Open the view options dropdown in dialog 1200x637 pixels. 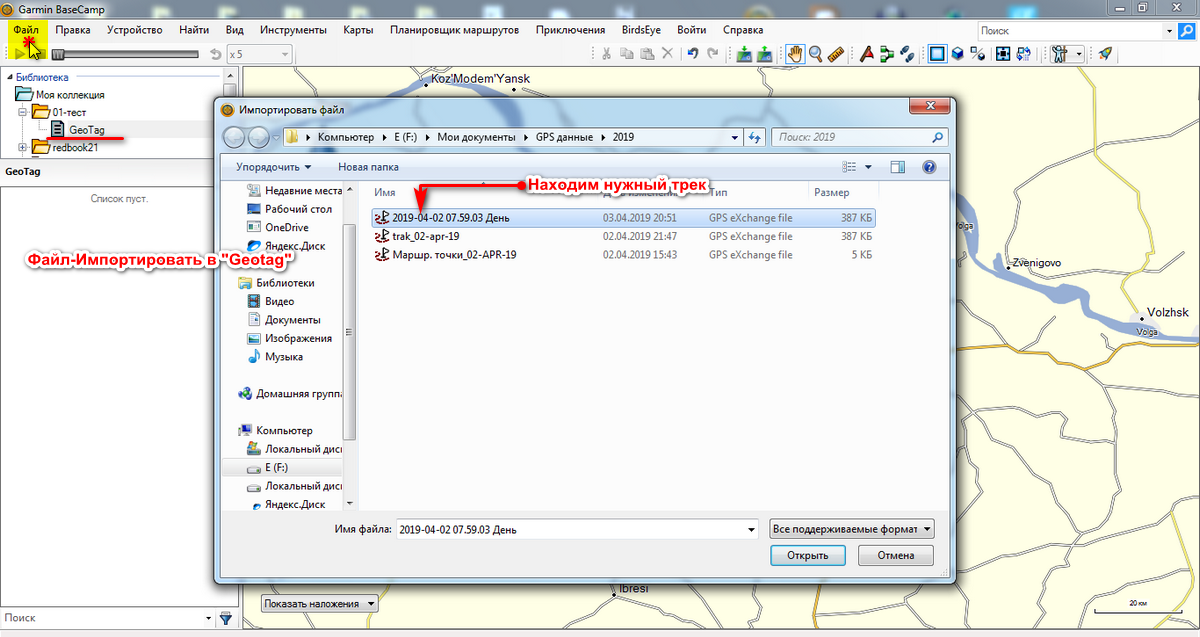pyautogui.click(x=868, y=167)
